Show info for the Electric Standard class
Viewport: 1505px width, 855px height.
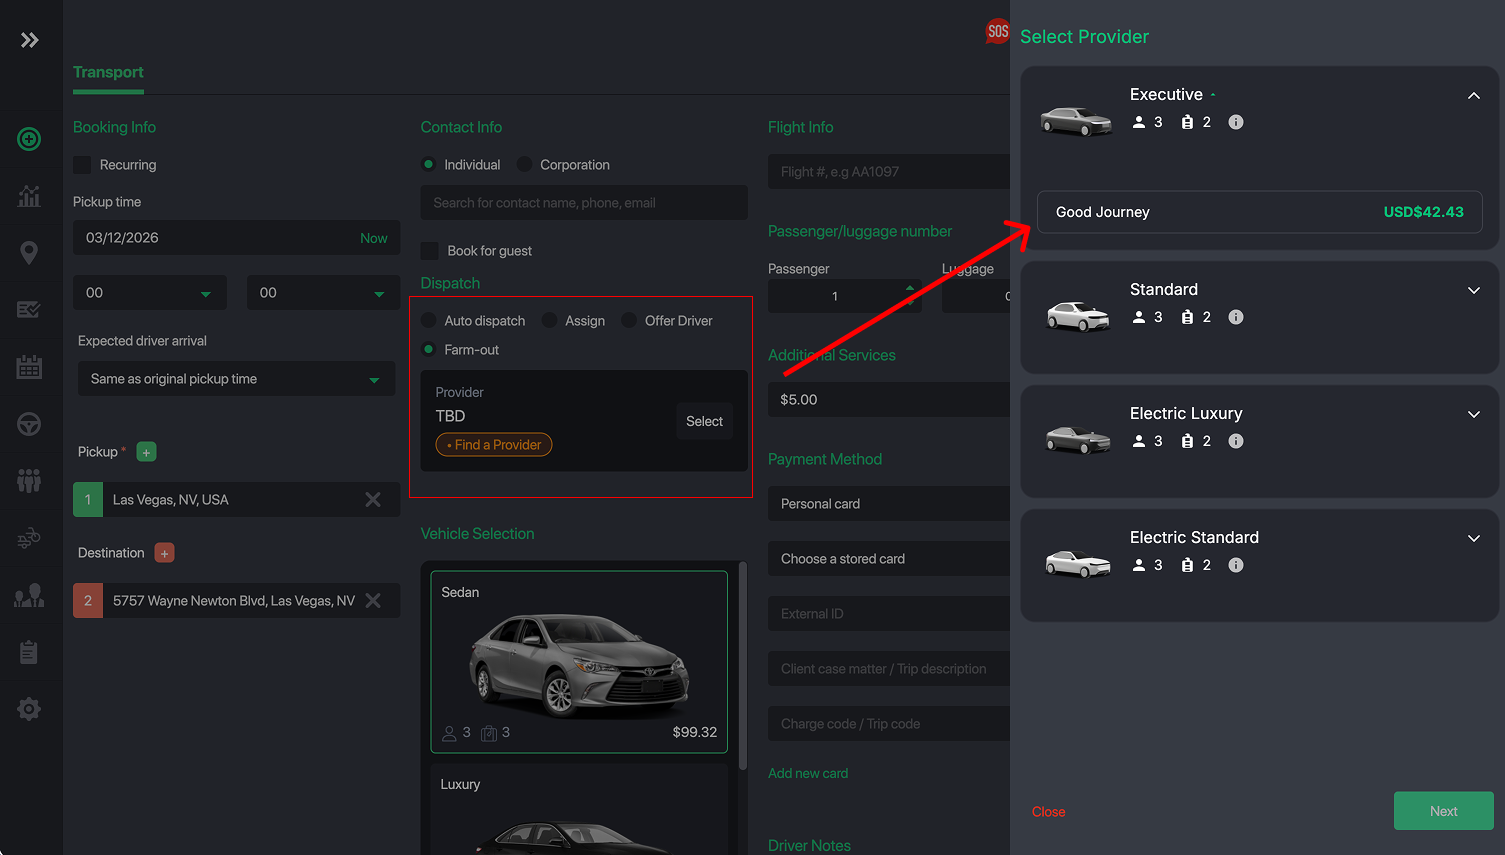(x=1236, y=565)
